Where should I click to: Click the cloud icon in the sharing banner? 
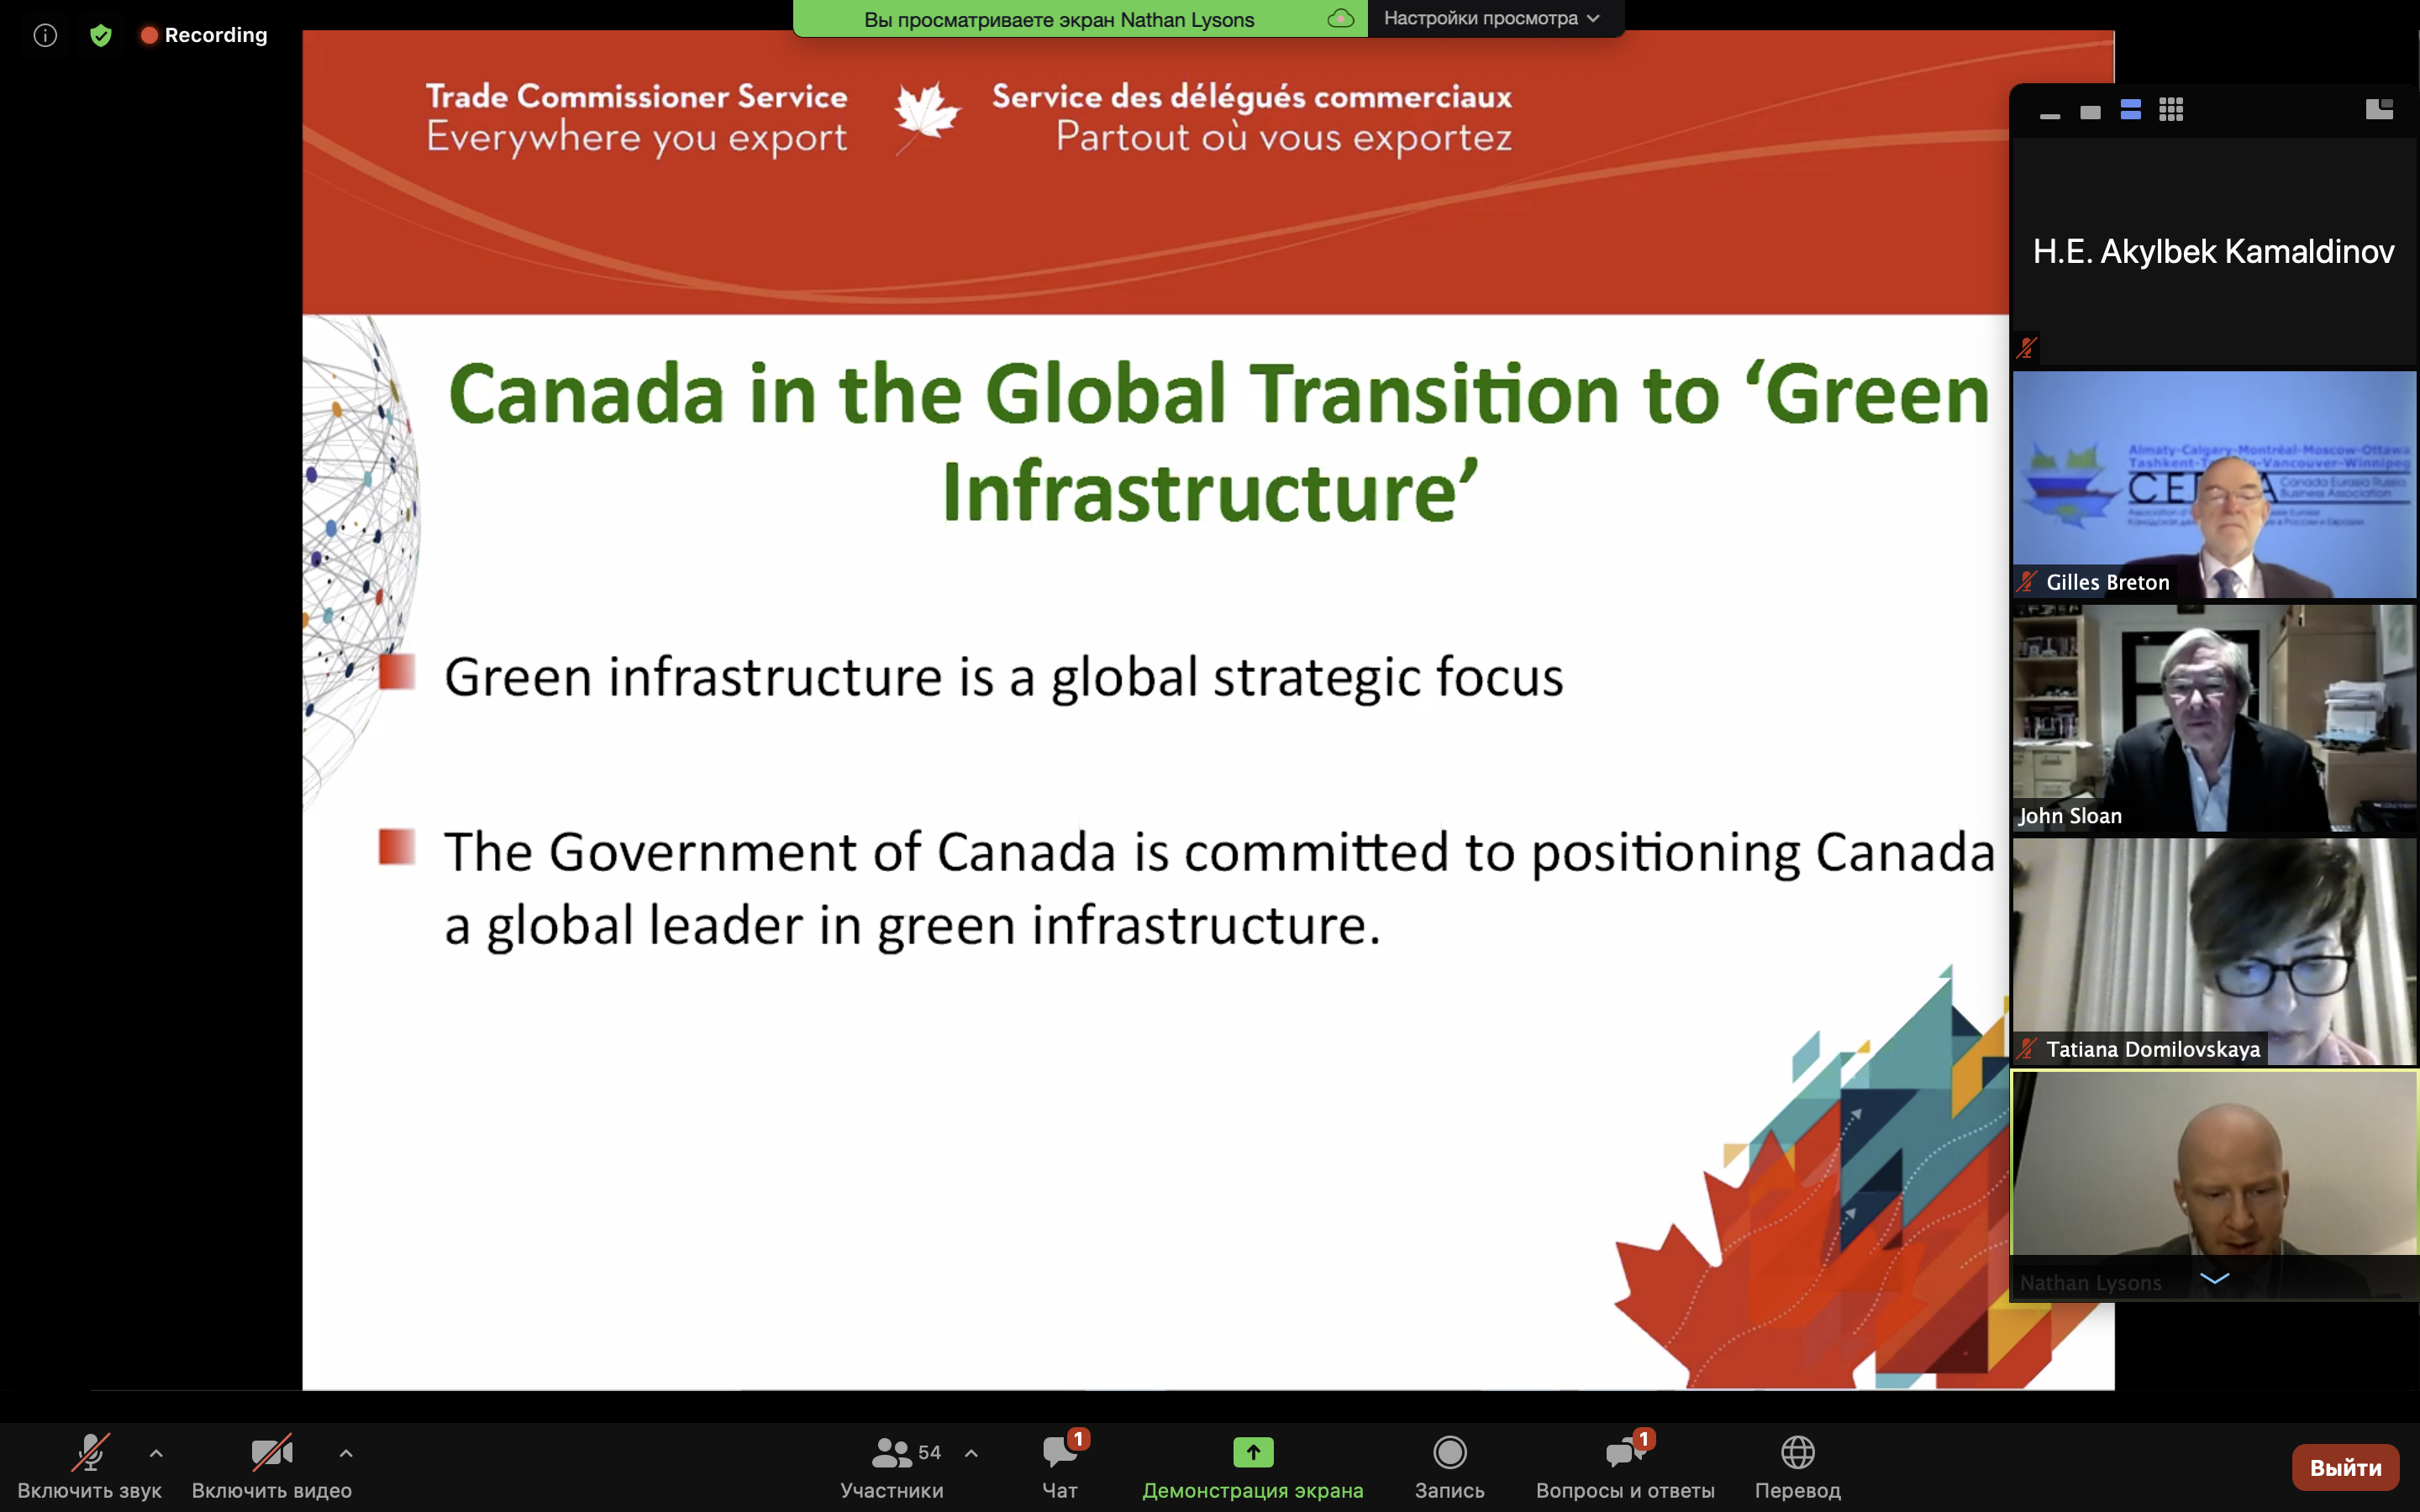point(1340,18)
